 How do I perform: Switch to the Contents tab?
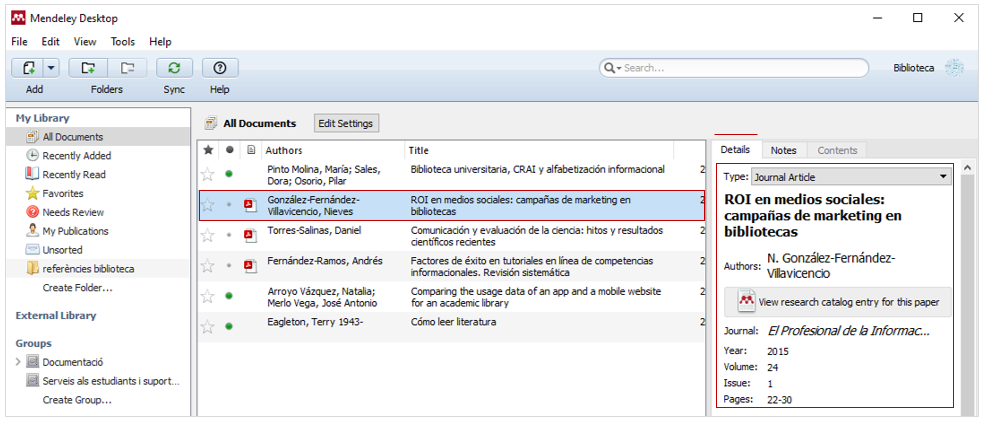837,150
